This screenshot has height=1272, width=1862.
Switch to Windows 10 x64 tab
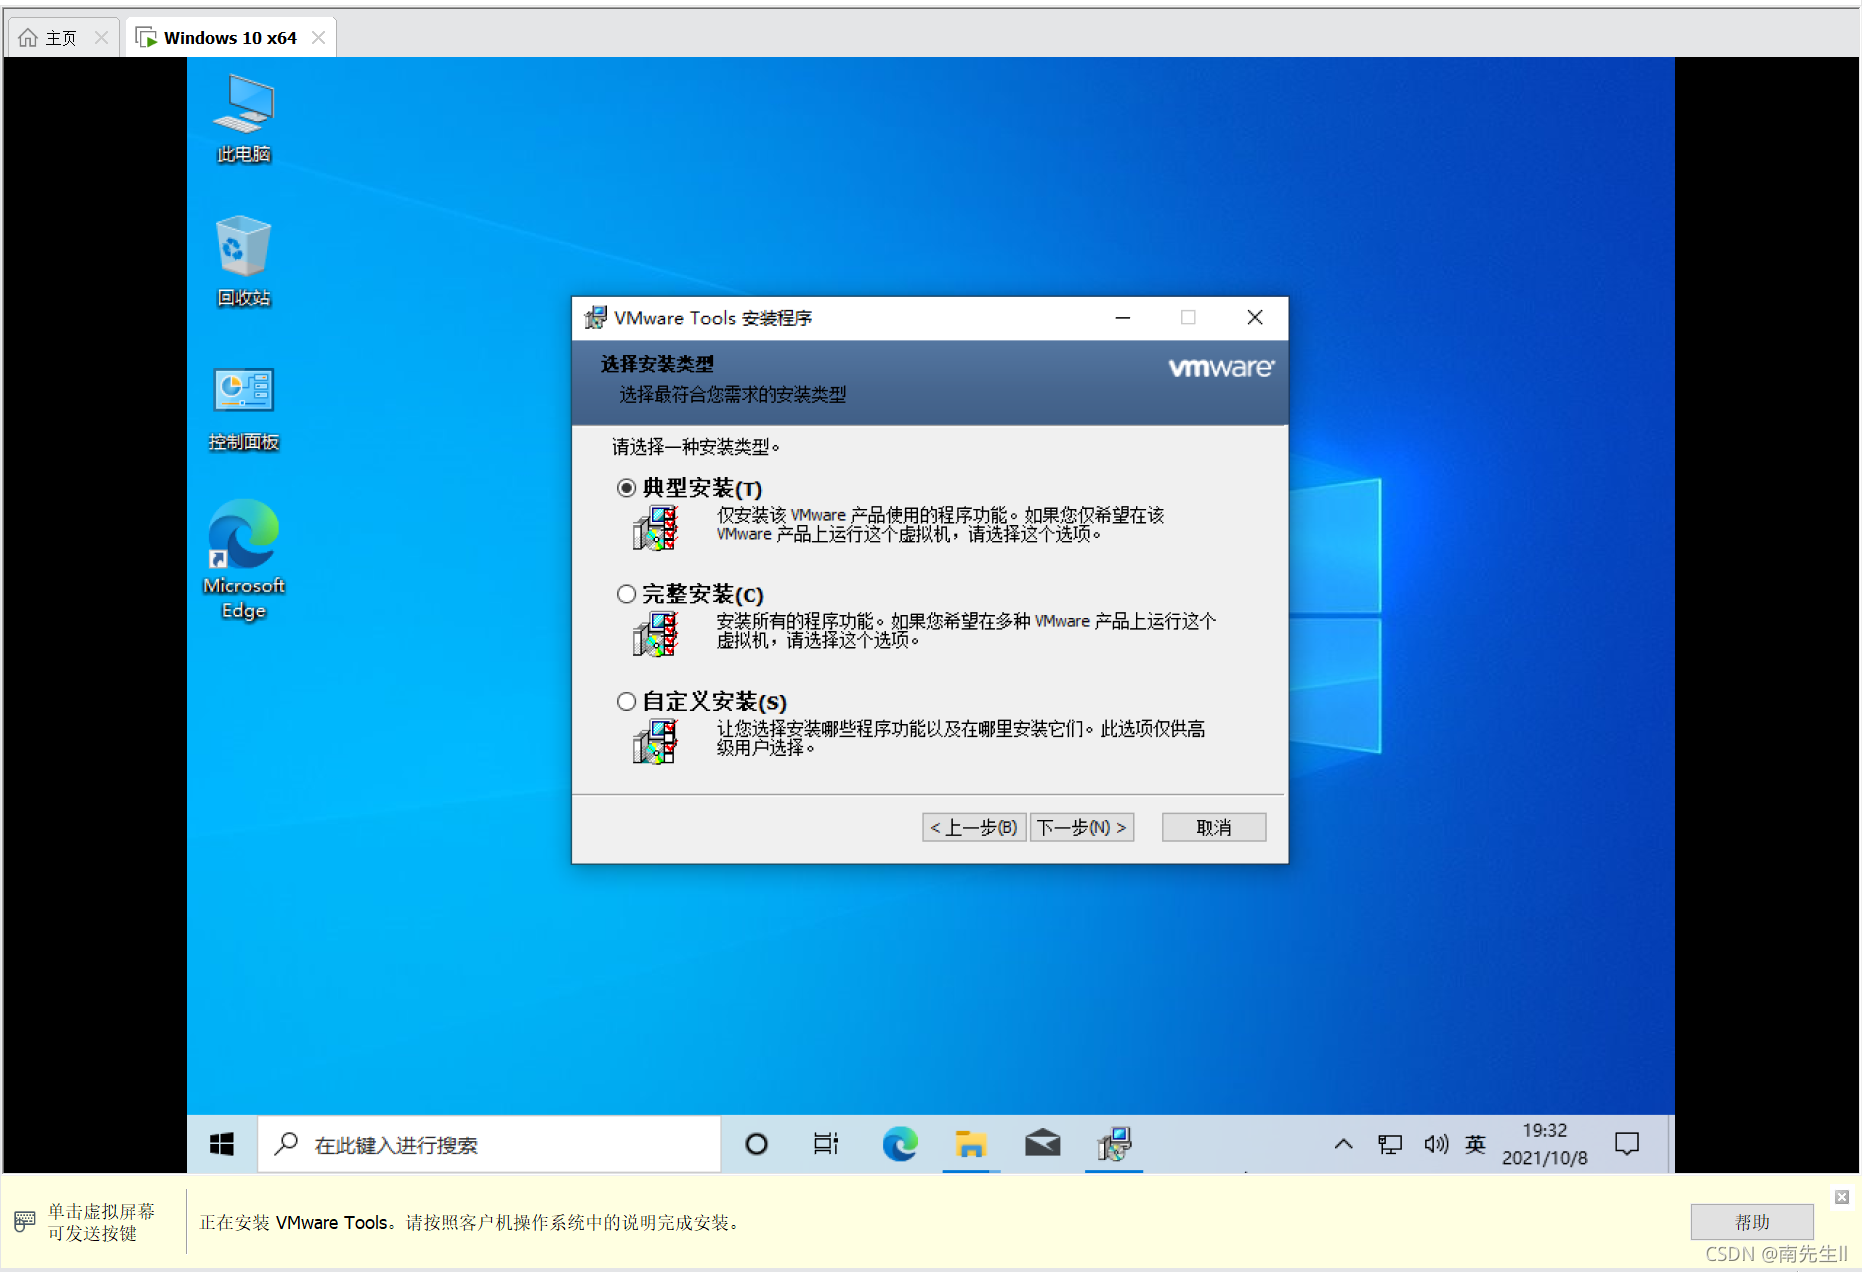click(230, 37)
